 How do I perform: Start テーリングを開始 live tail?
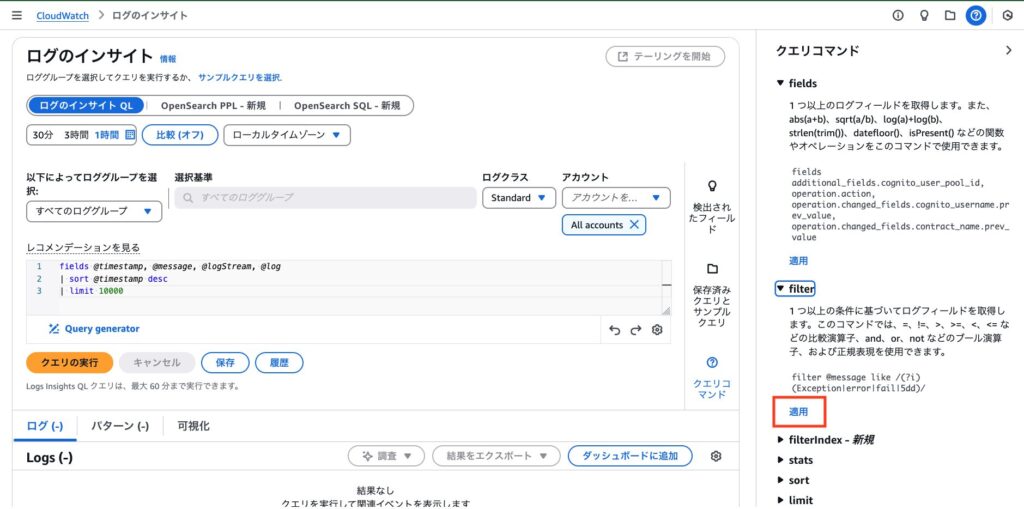[665, 56]
